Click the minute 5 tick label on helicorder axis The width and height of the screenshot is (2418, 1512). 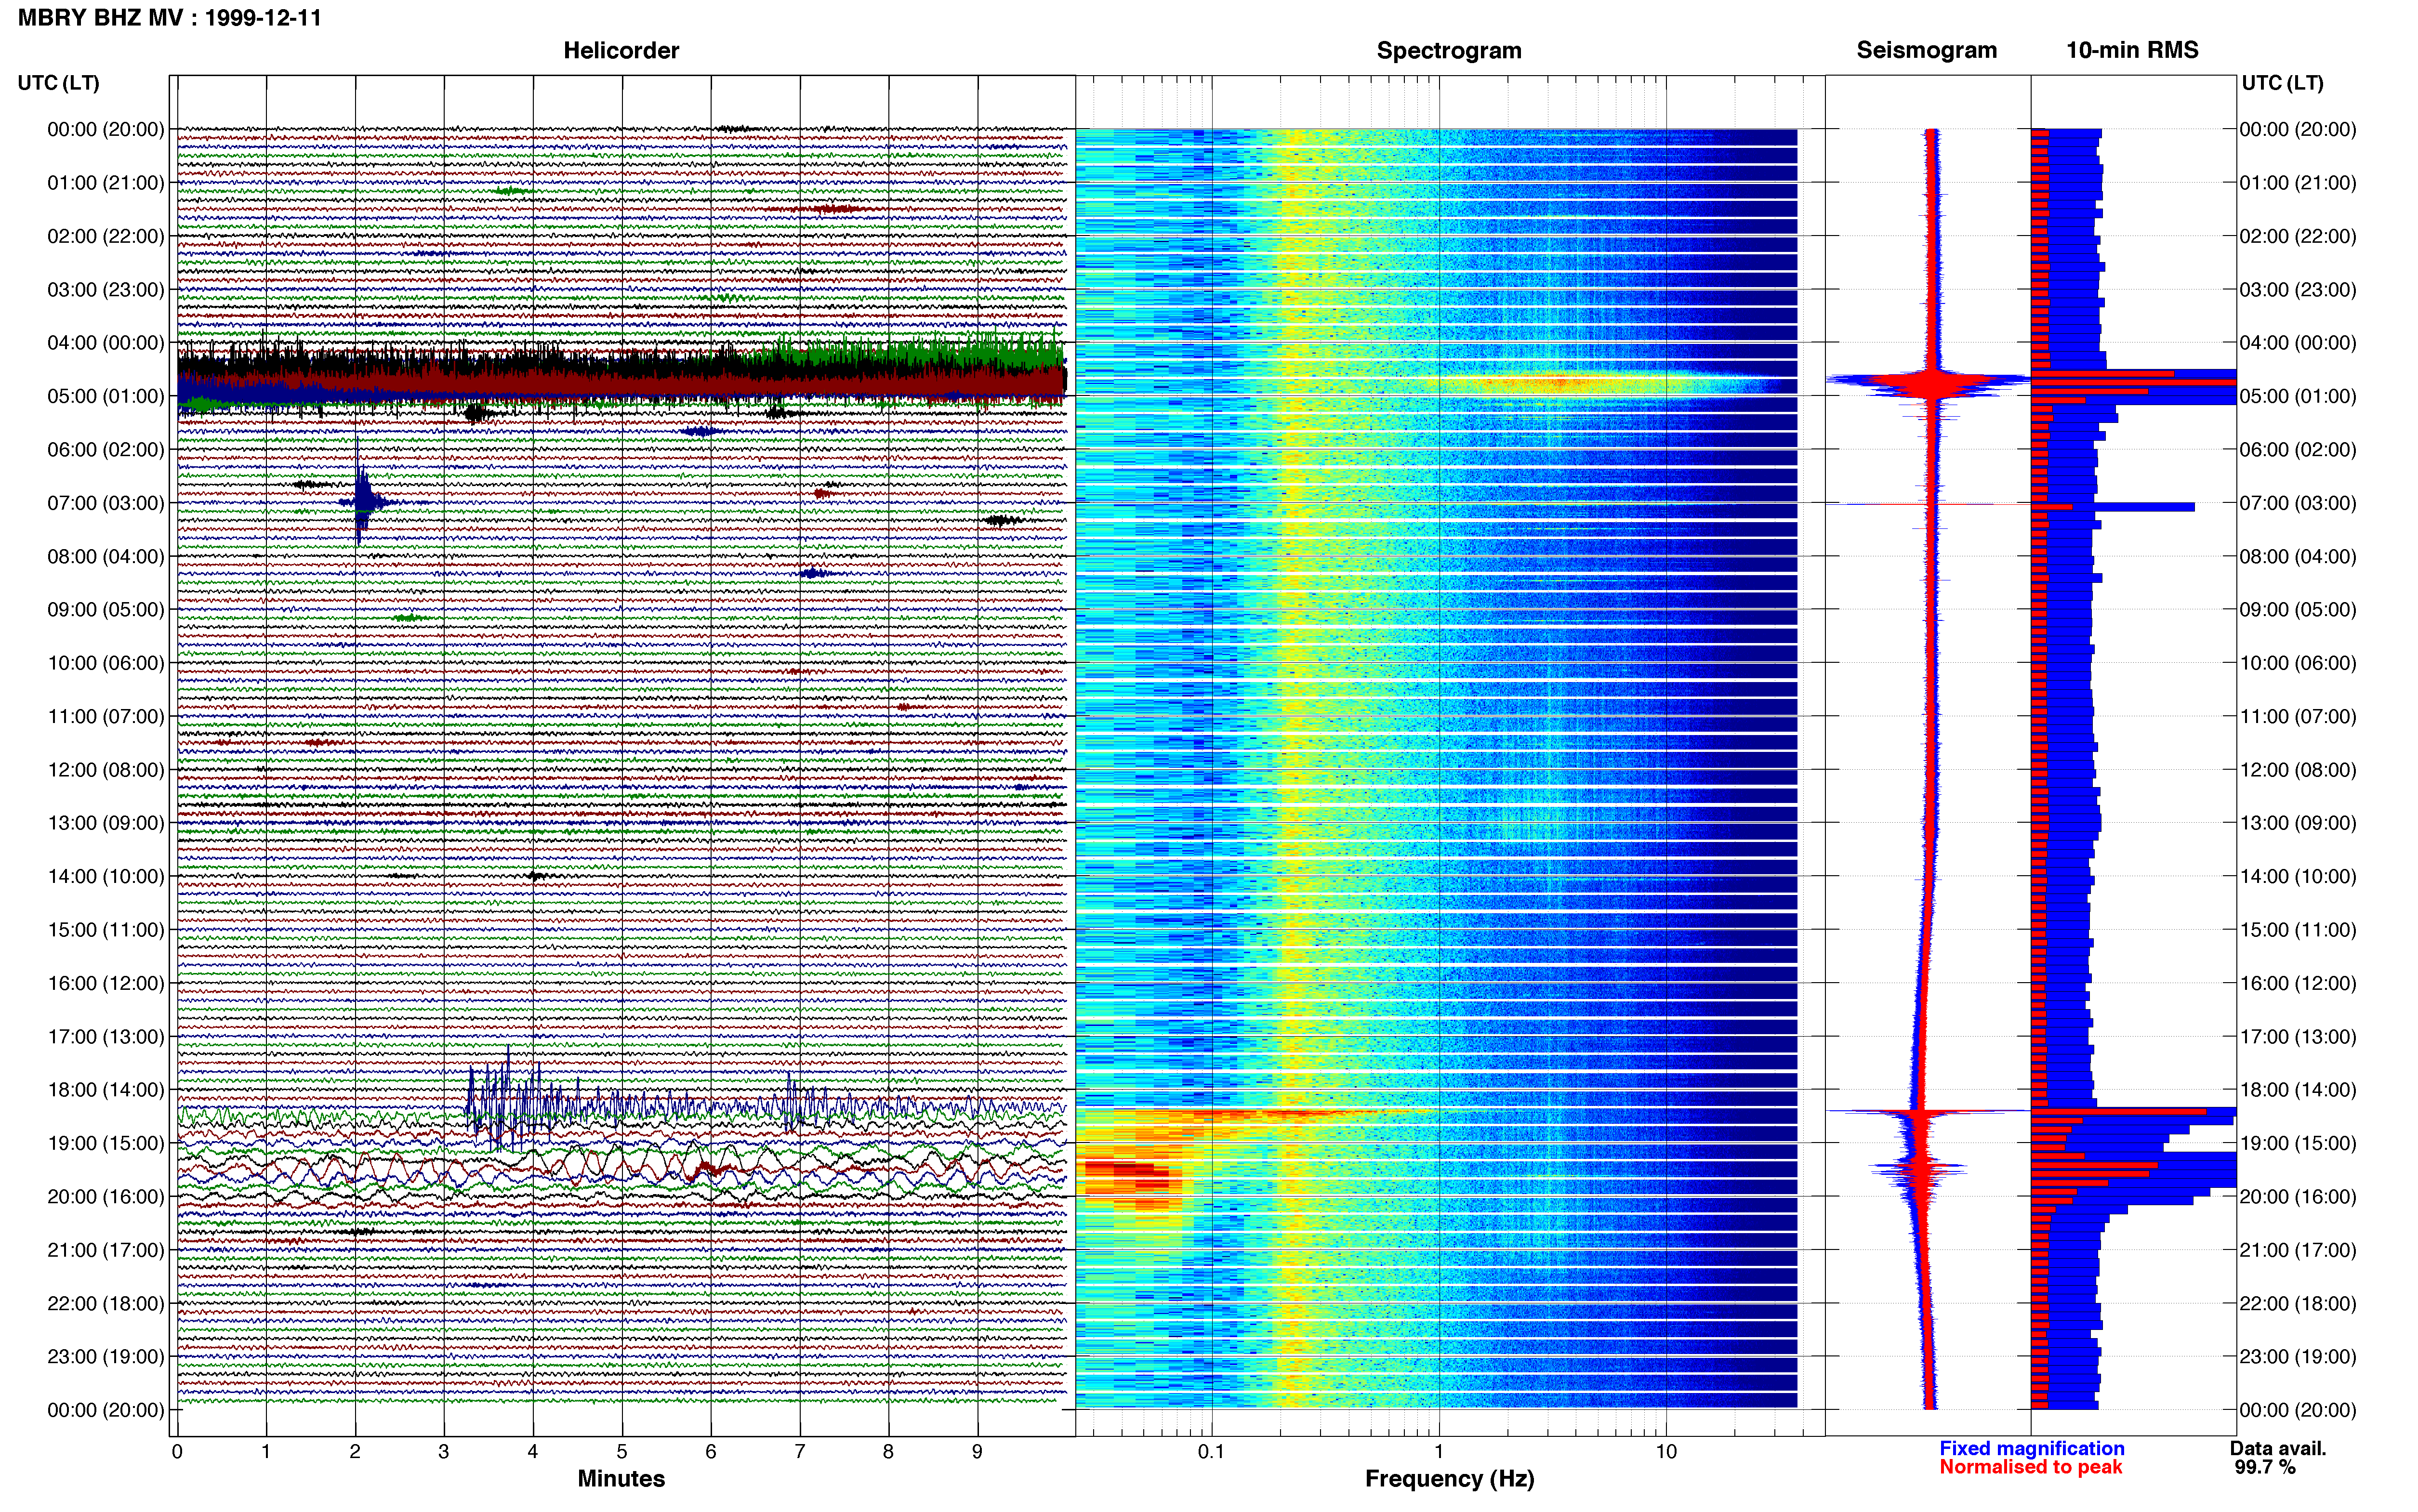(x=622, y=1452)
